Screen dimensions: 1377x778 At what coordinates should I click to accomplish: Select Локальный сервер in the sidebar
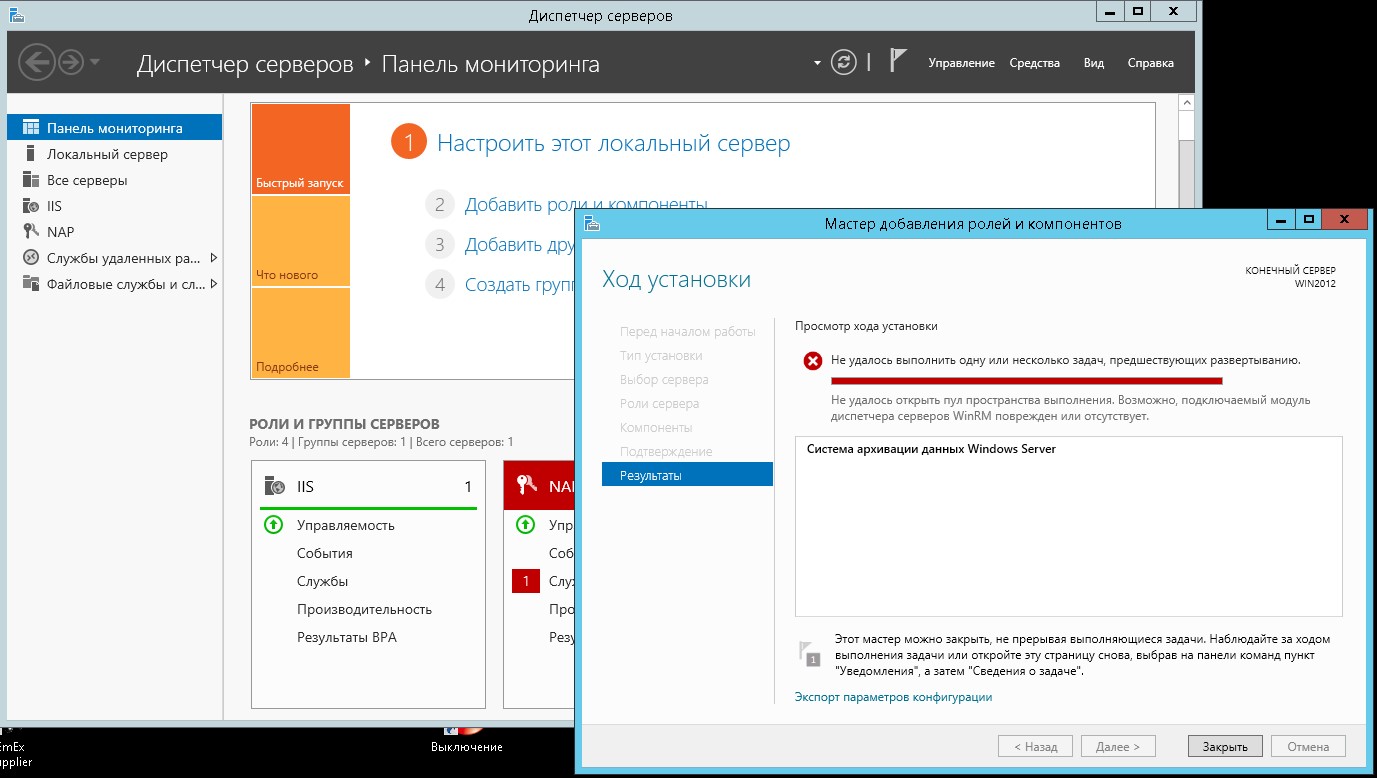[x=114, y=154]
